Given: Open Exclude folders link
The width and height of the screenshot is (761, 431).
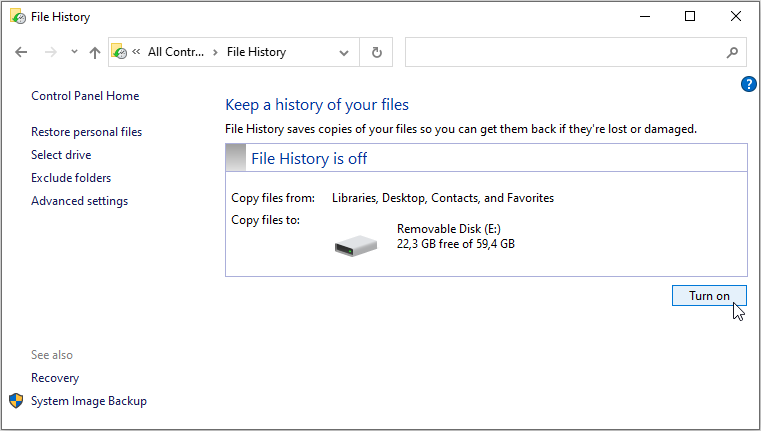Looking at the screenshot, I should pos(71,178).
